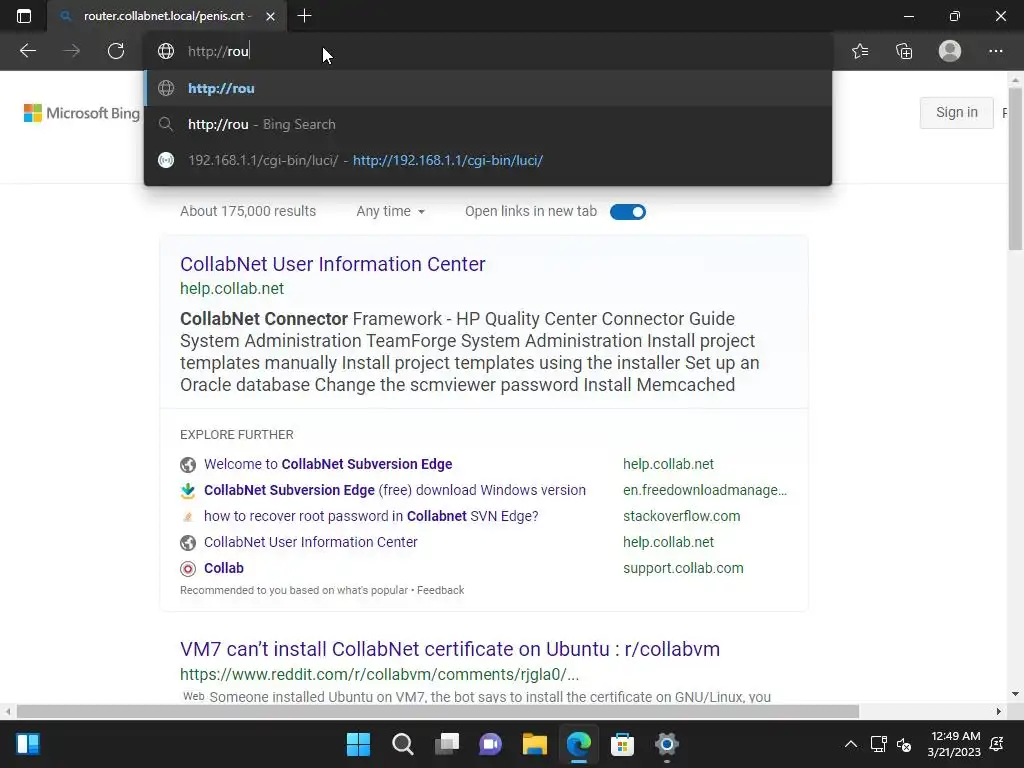The width and height of the screenshot is (1024, 768).
Task: Click the Feedback link under recommendations
Action: 440,590
